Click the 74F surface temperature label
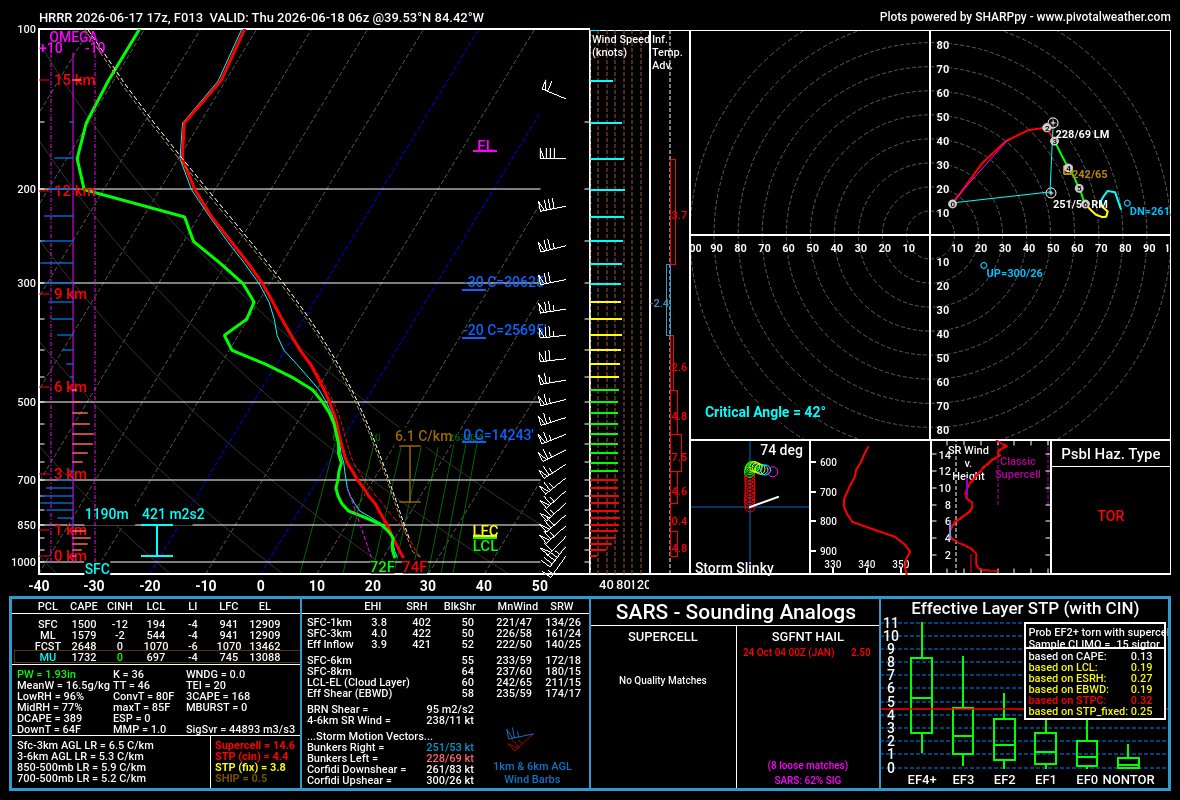 pyautogui.click(x=414, y=567)
